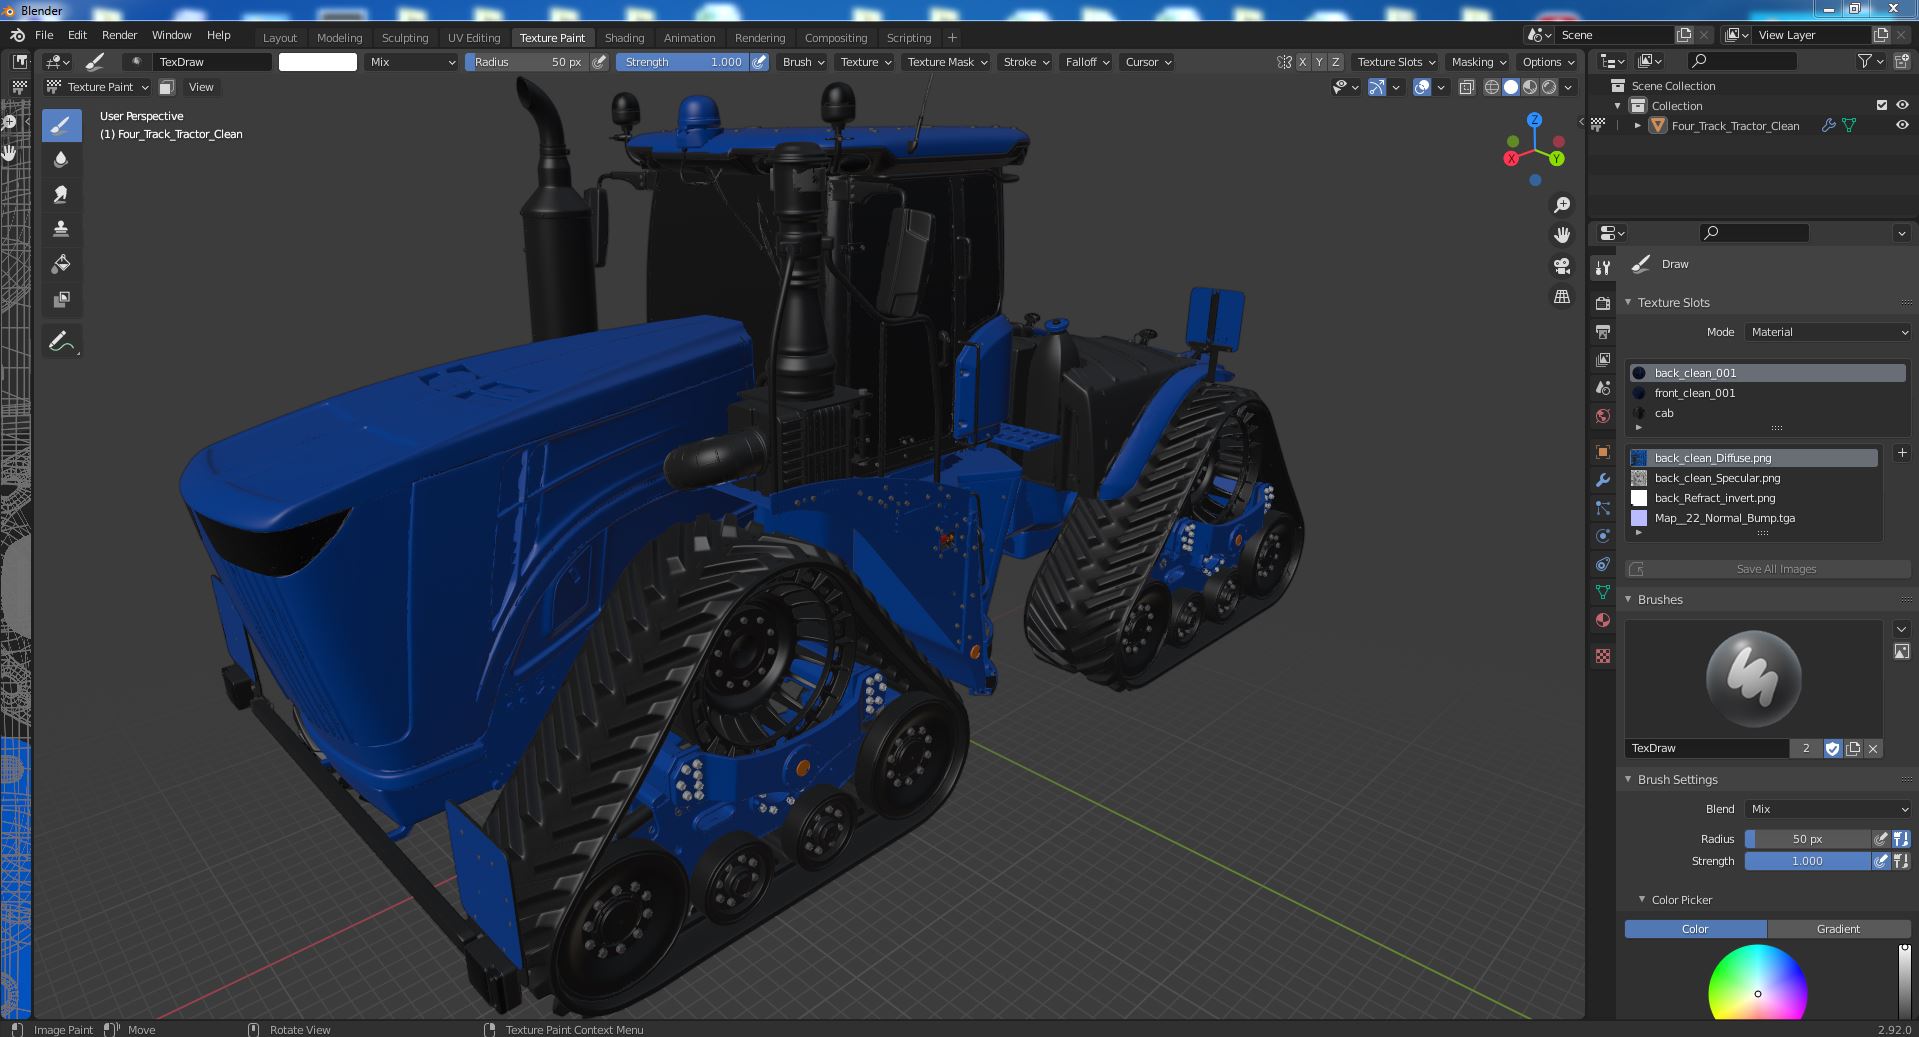Open the Render menu

119,35
